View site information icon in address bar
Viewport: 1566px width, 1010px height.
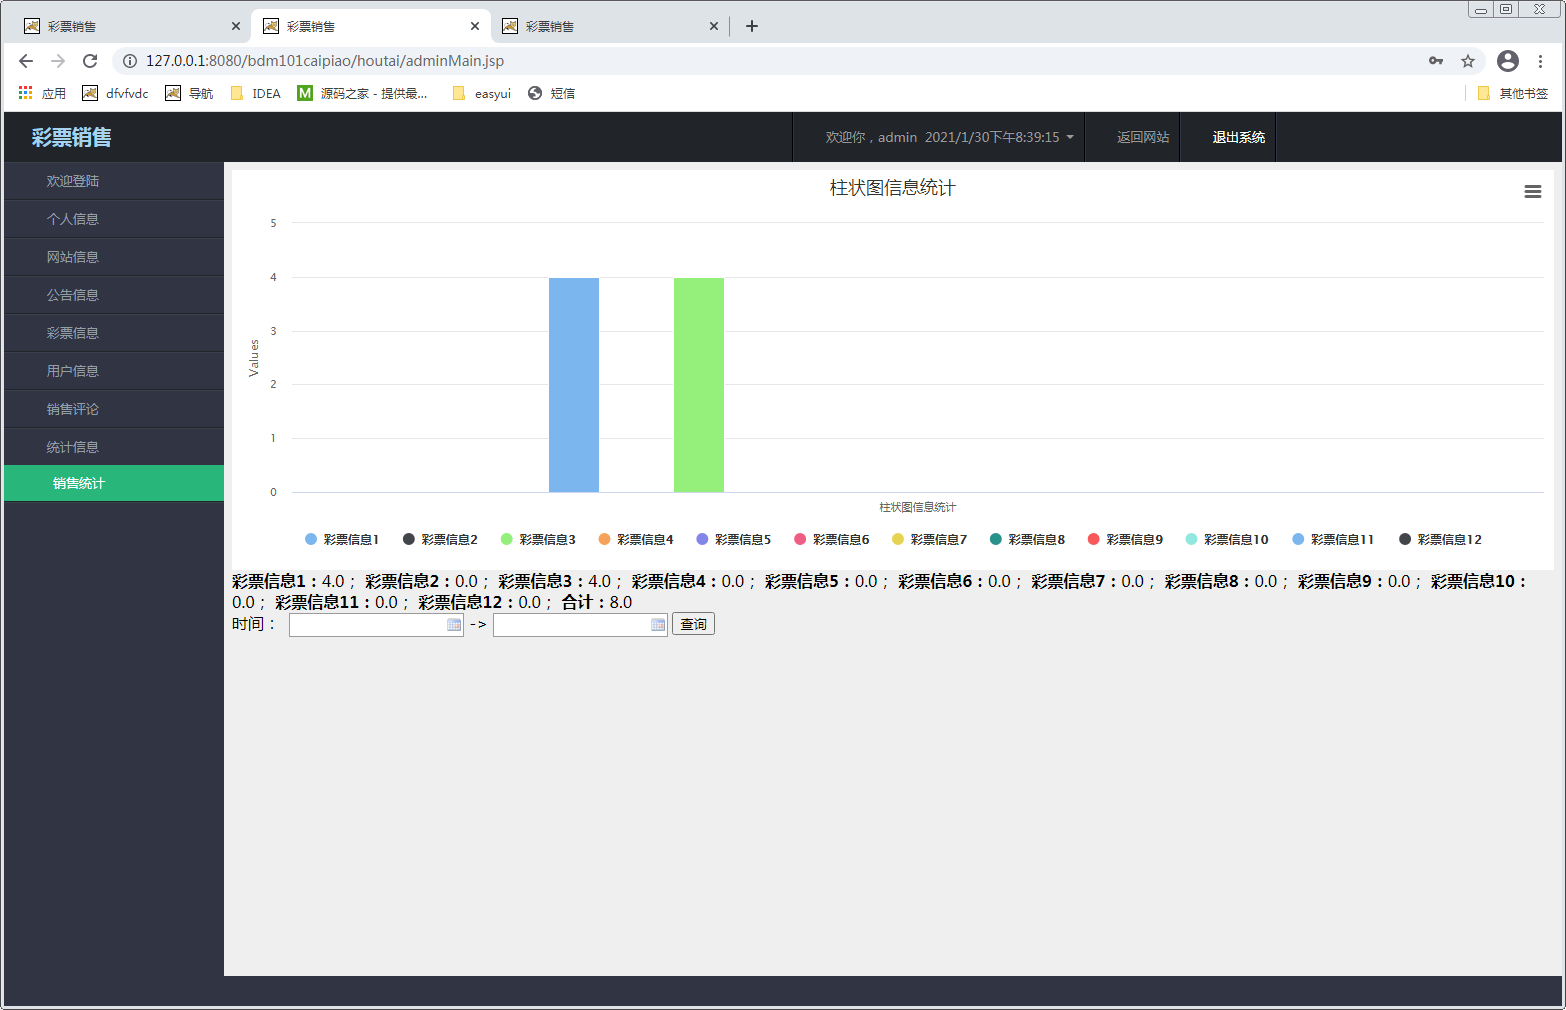(130, 61)
